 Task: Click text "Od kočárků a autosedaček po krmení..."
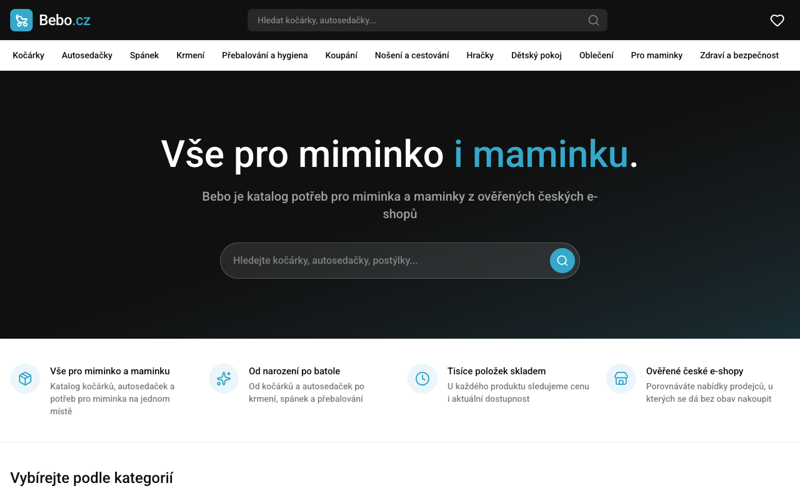point(306,393)
